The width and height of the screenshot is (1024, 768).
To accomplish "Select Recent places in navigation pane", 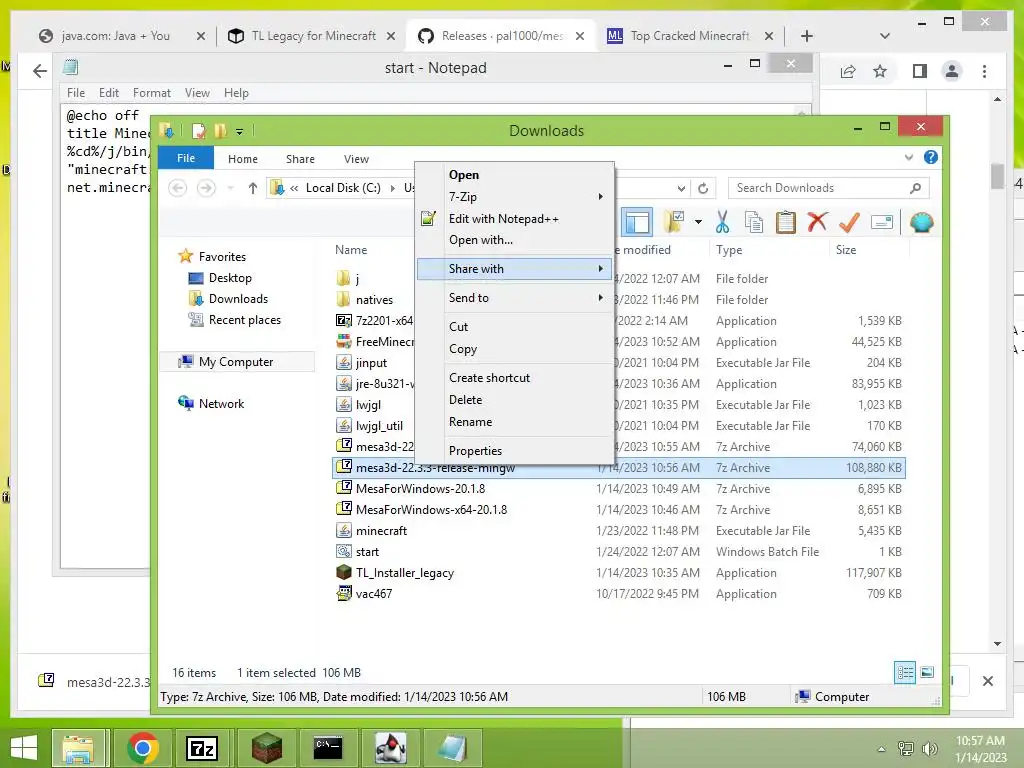I will 234,319.
